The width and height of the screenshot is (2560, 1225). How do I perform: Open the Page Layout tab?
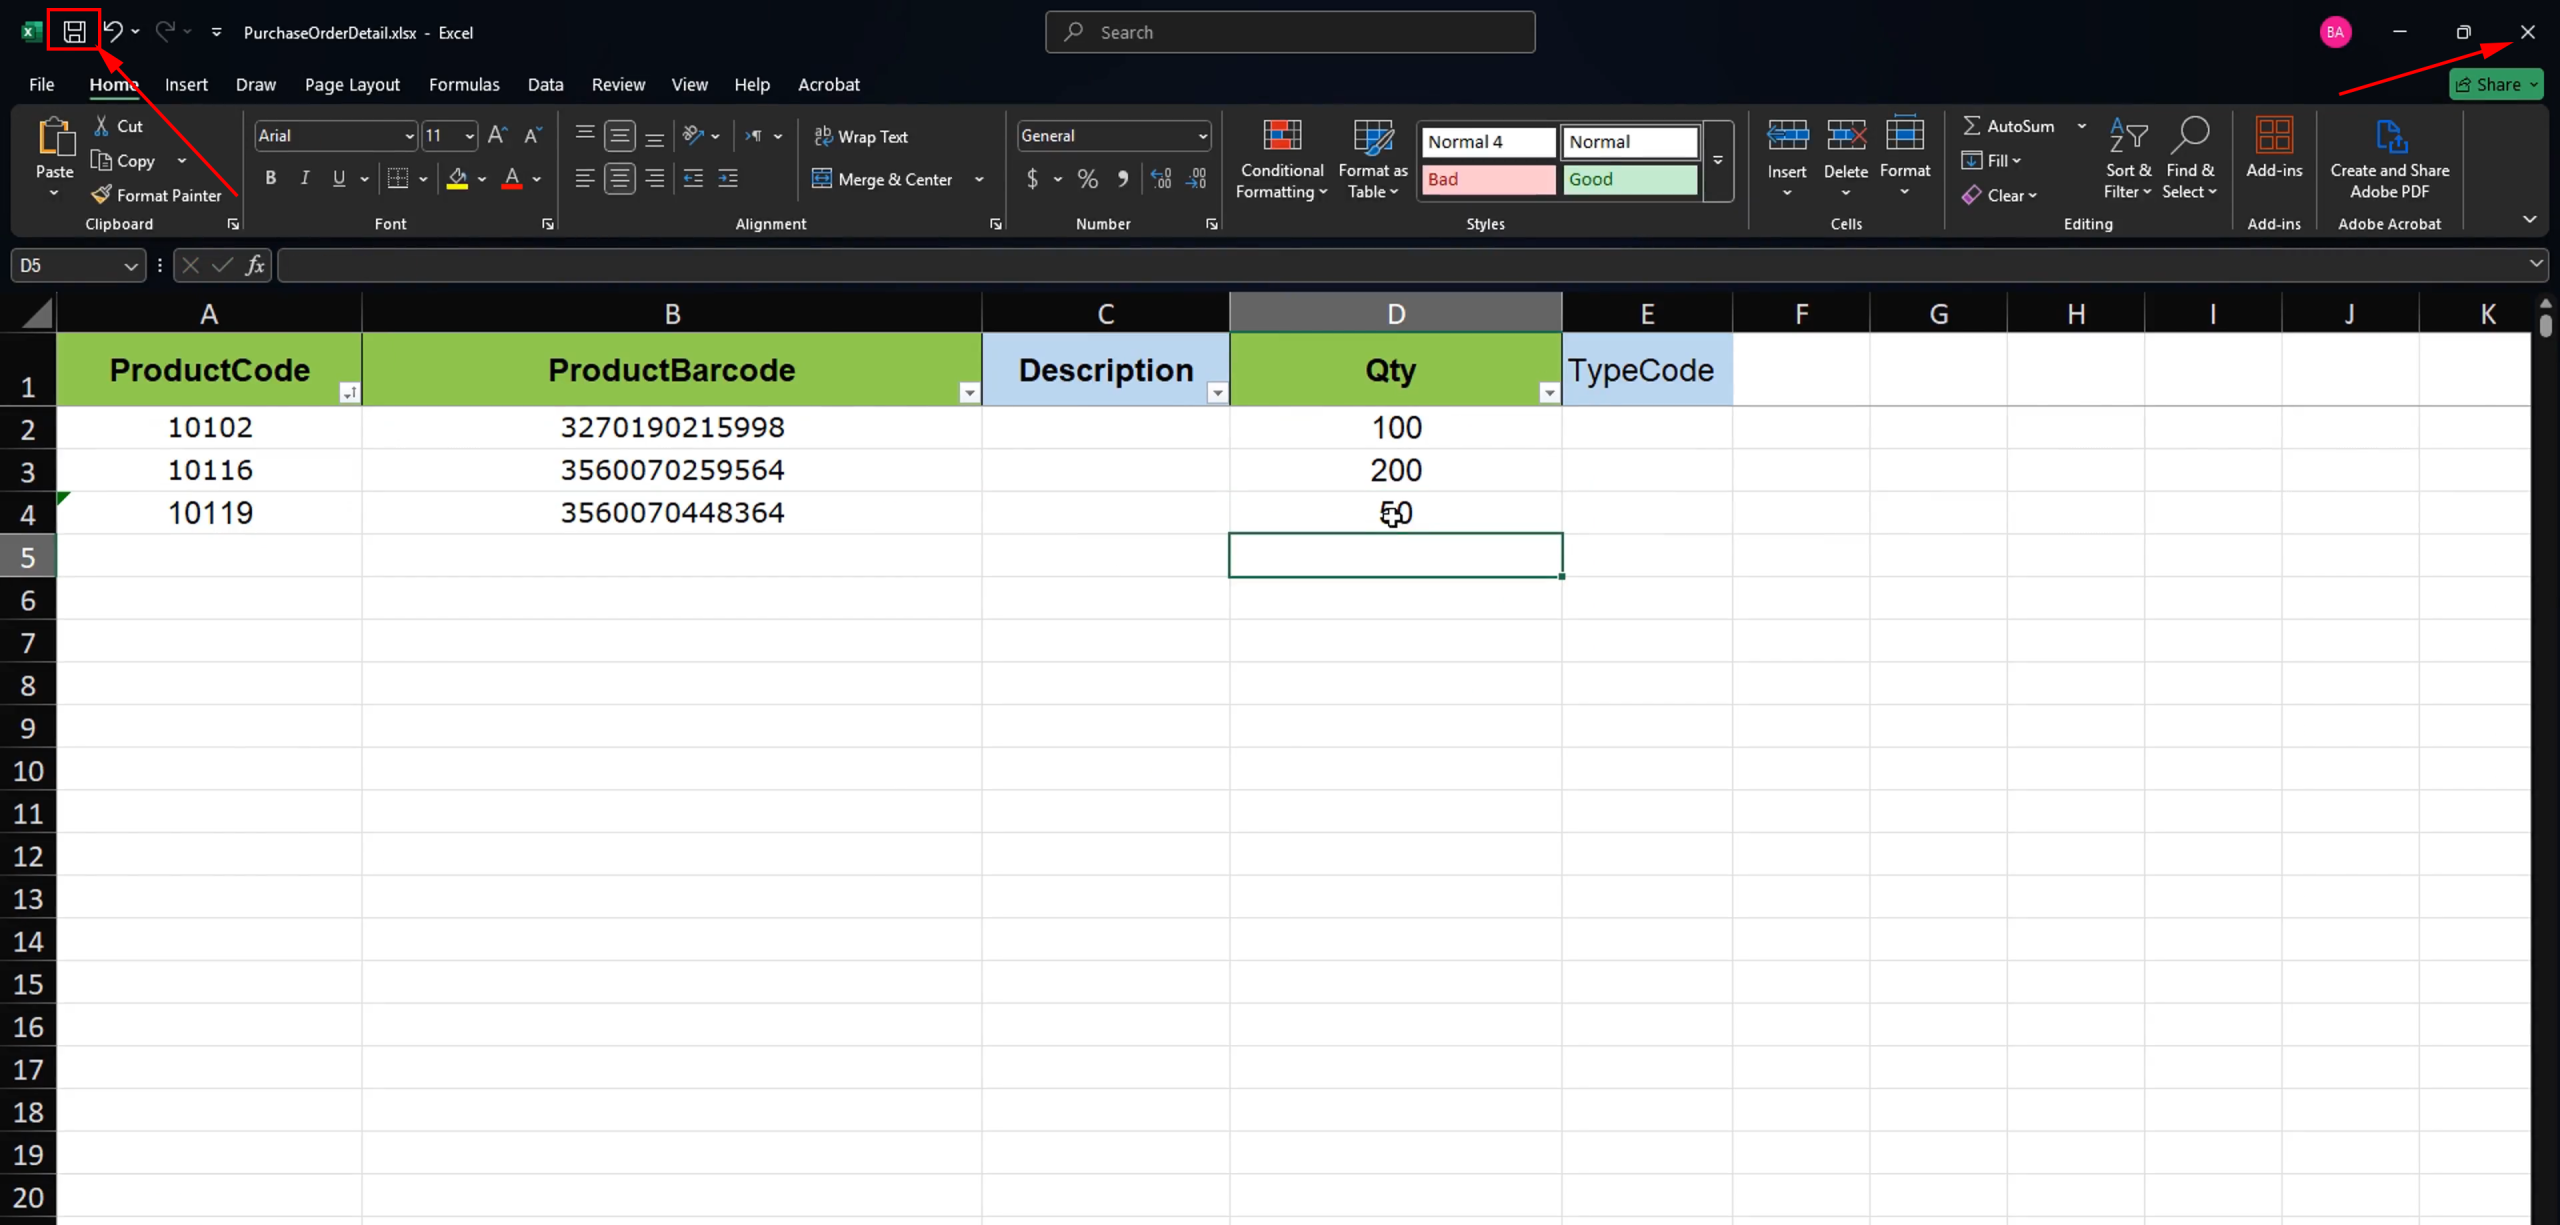click(x=352, y=85)
